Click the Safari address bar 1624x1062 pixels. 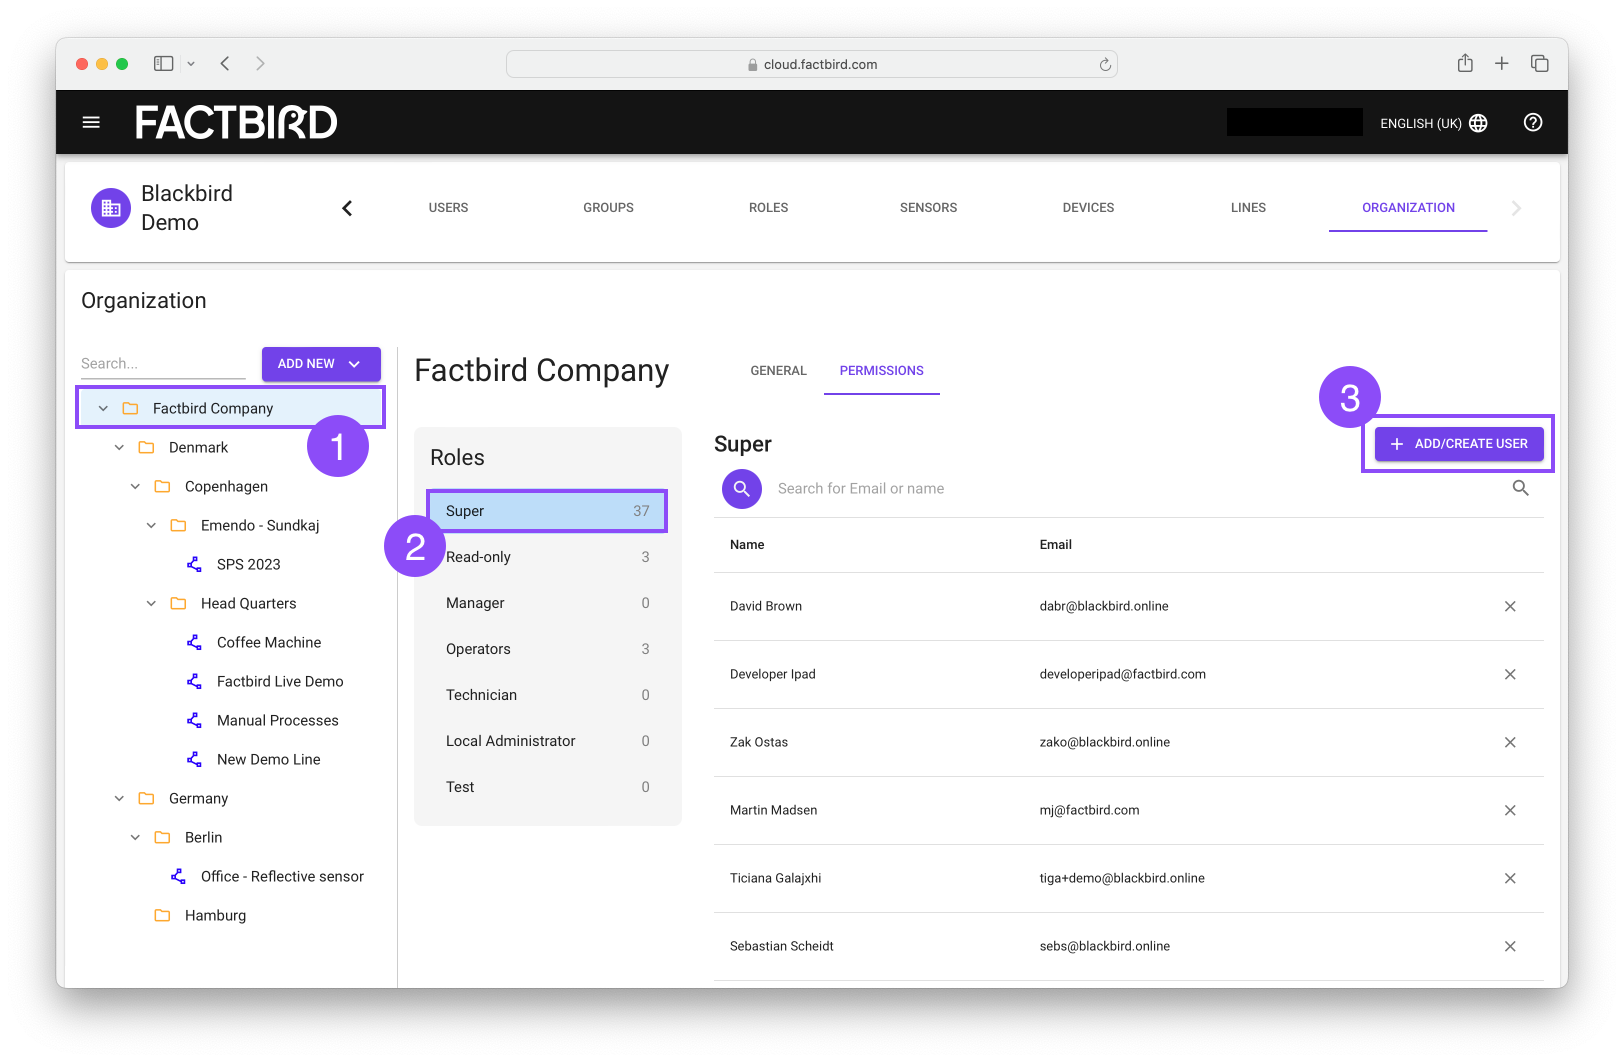811,64
